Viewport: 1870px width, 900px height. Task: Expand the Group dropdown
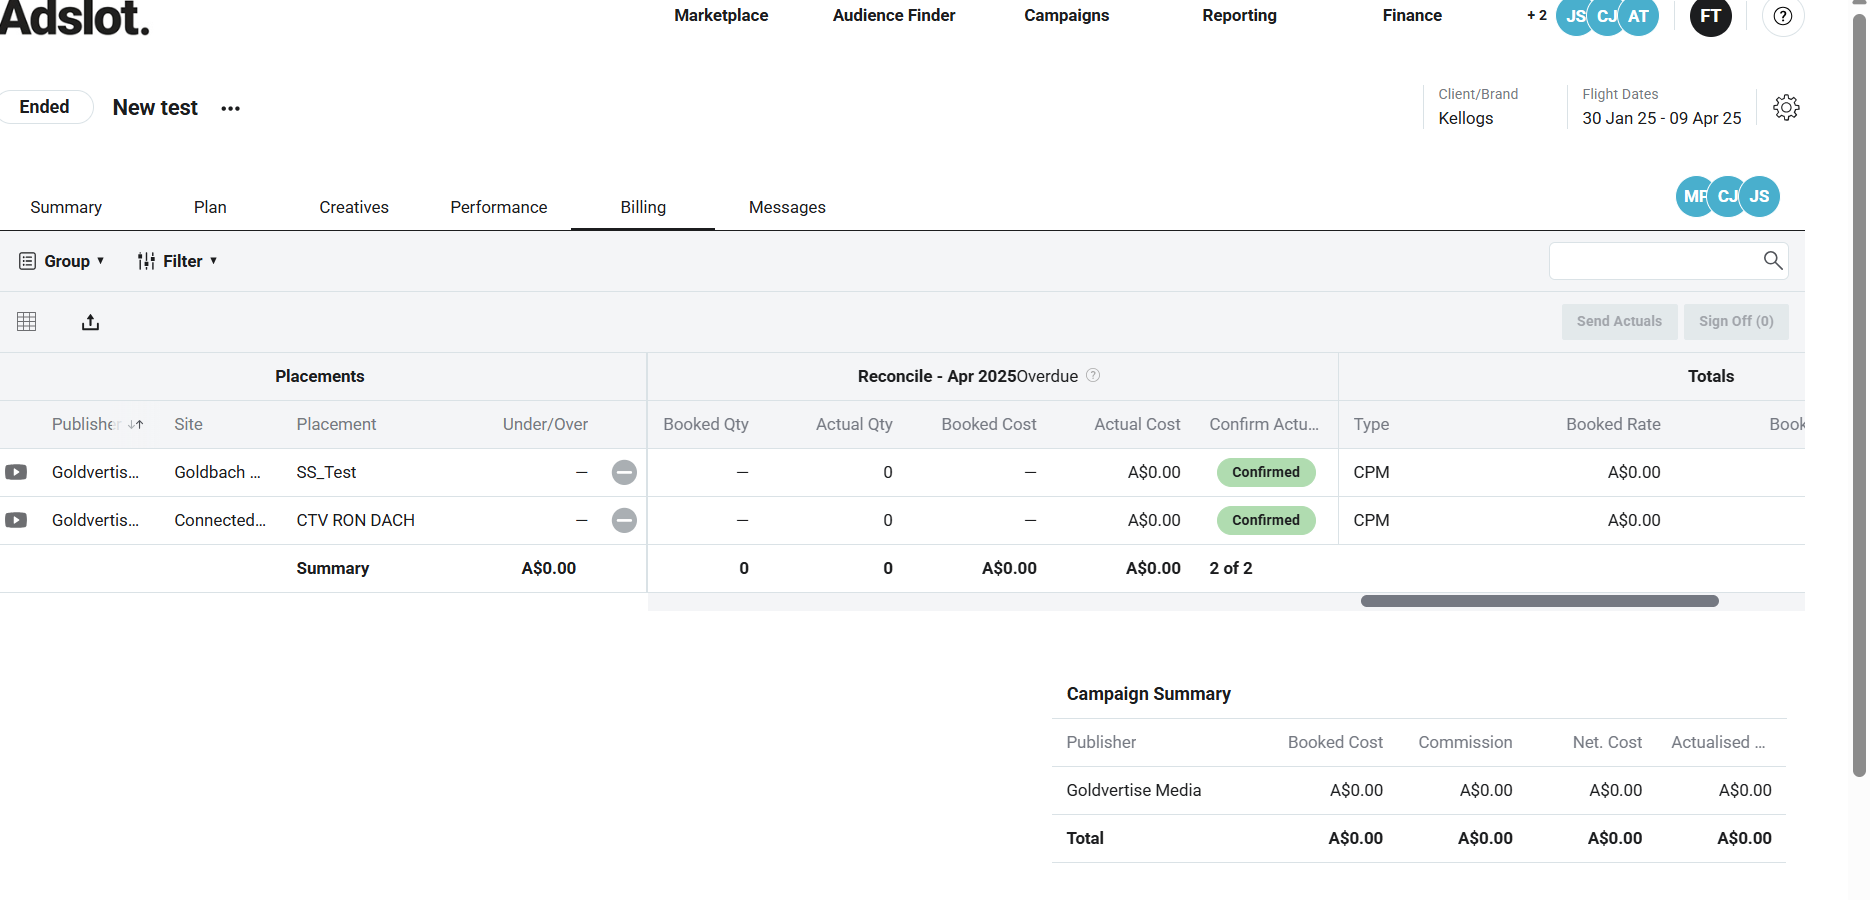pos(62,261)
